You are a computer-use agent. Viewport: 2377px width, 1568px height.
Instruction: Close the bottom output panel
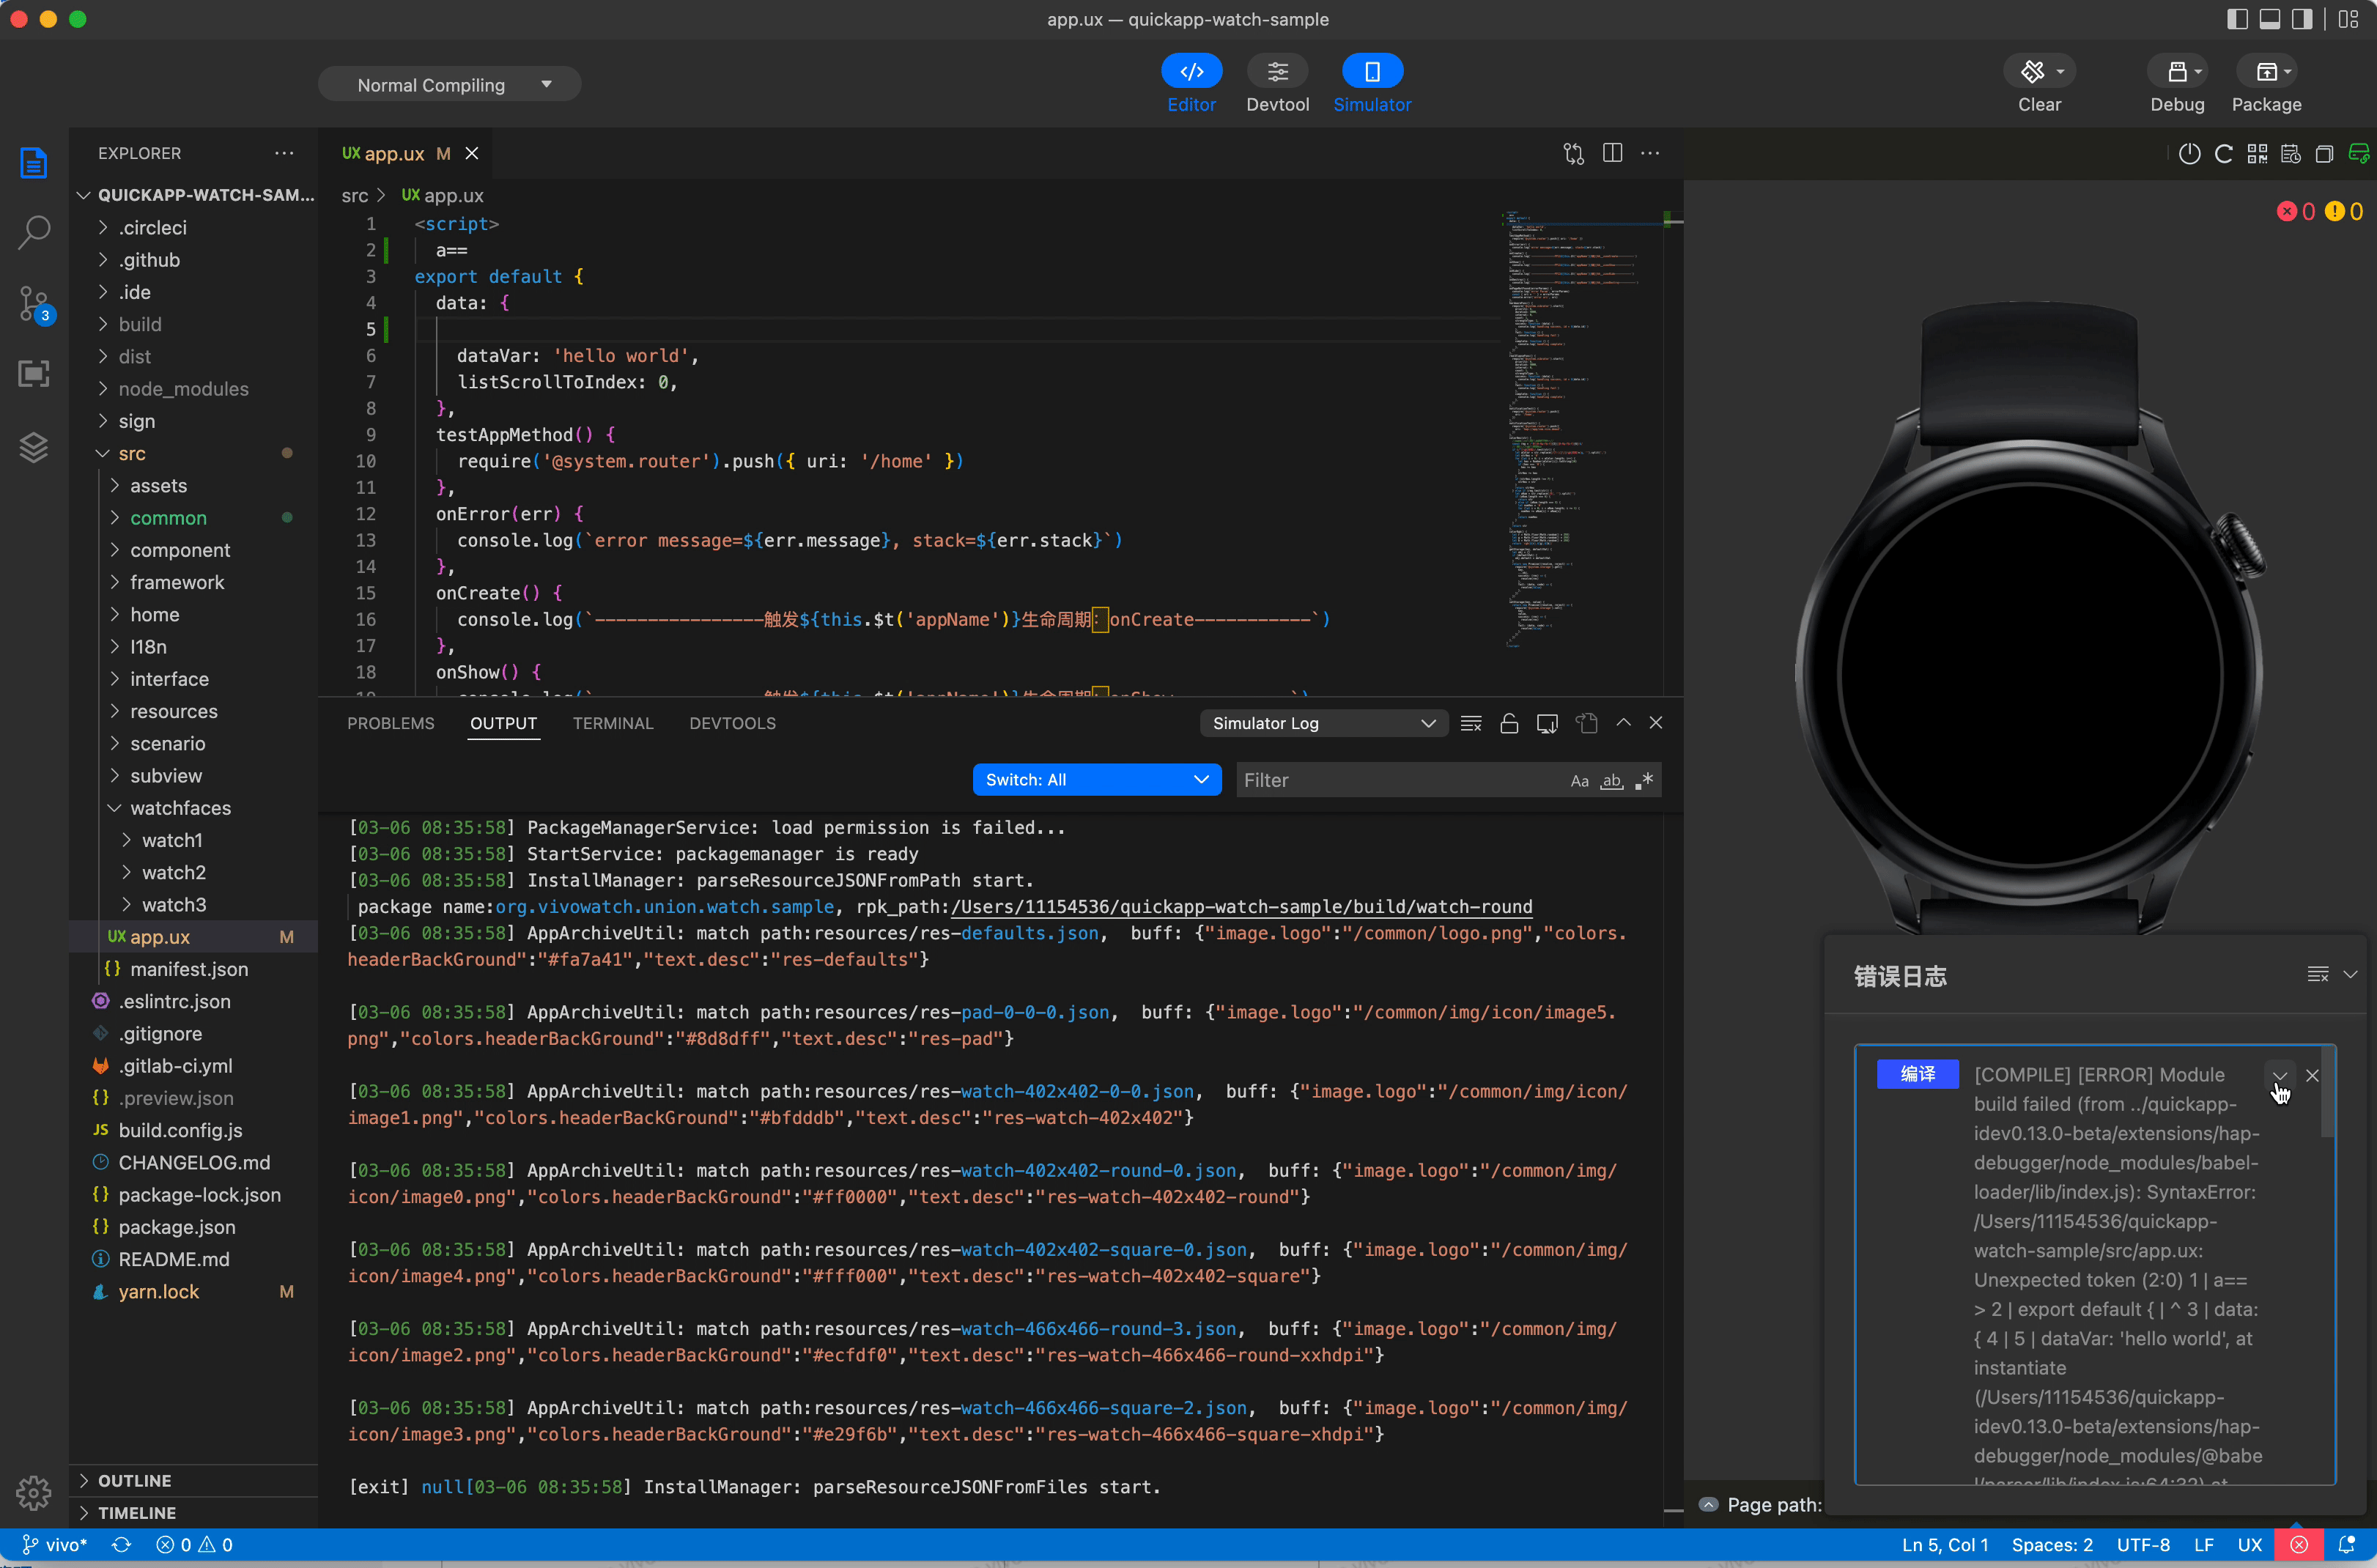click(1656, 722)
